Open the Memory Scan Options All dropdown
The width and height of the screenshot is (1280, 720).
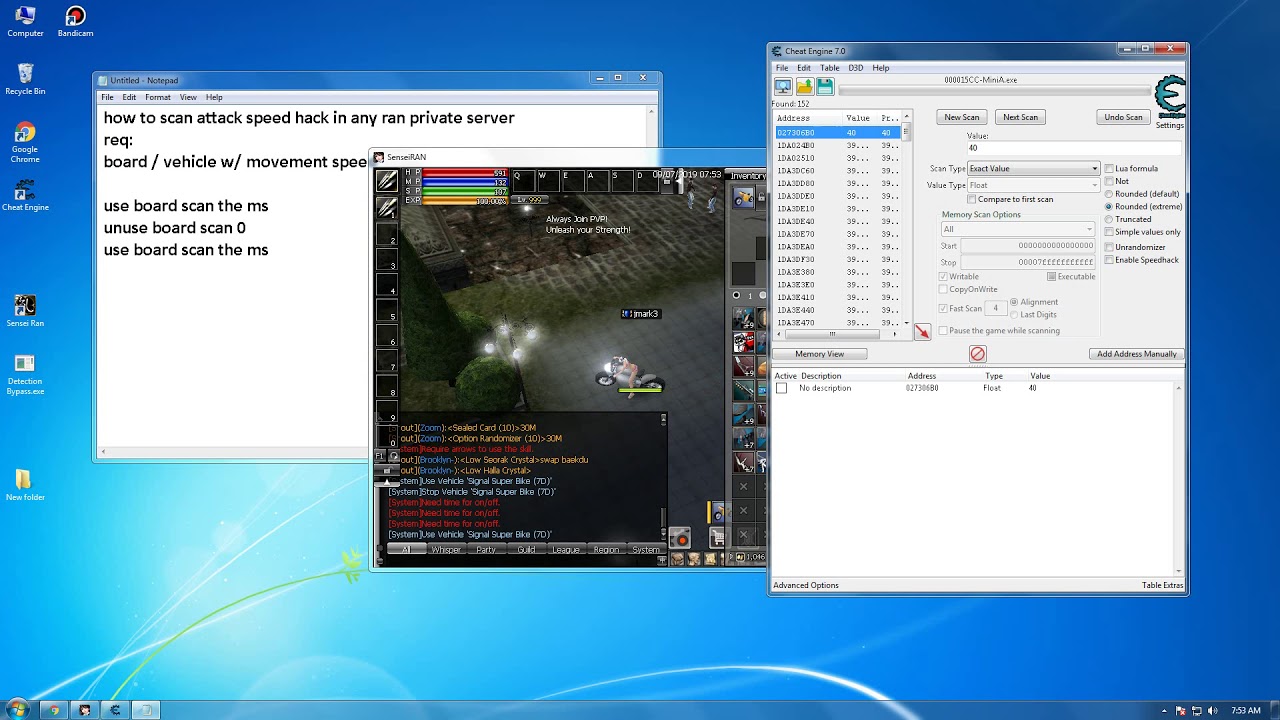(x=1017, y=229)
